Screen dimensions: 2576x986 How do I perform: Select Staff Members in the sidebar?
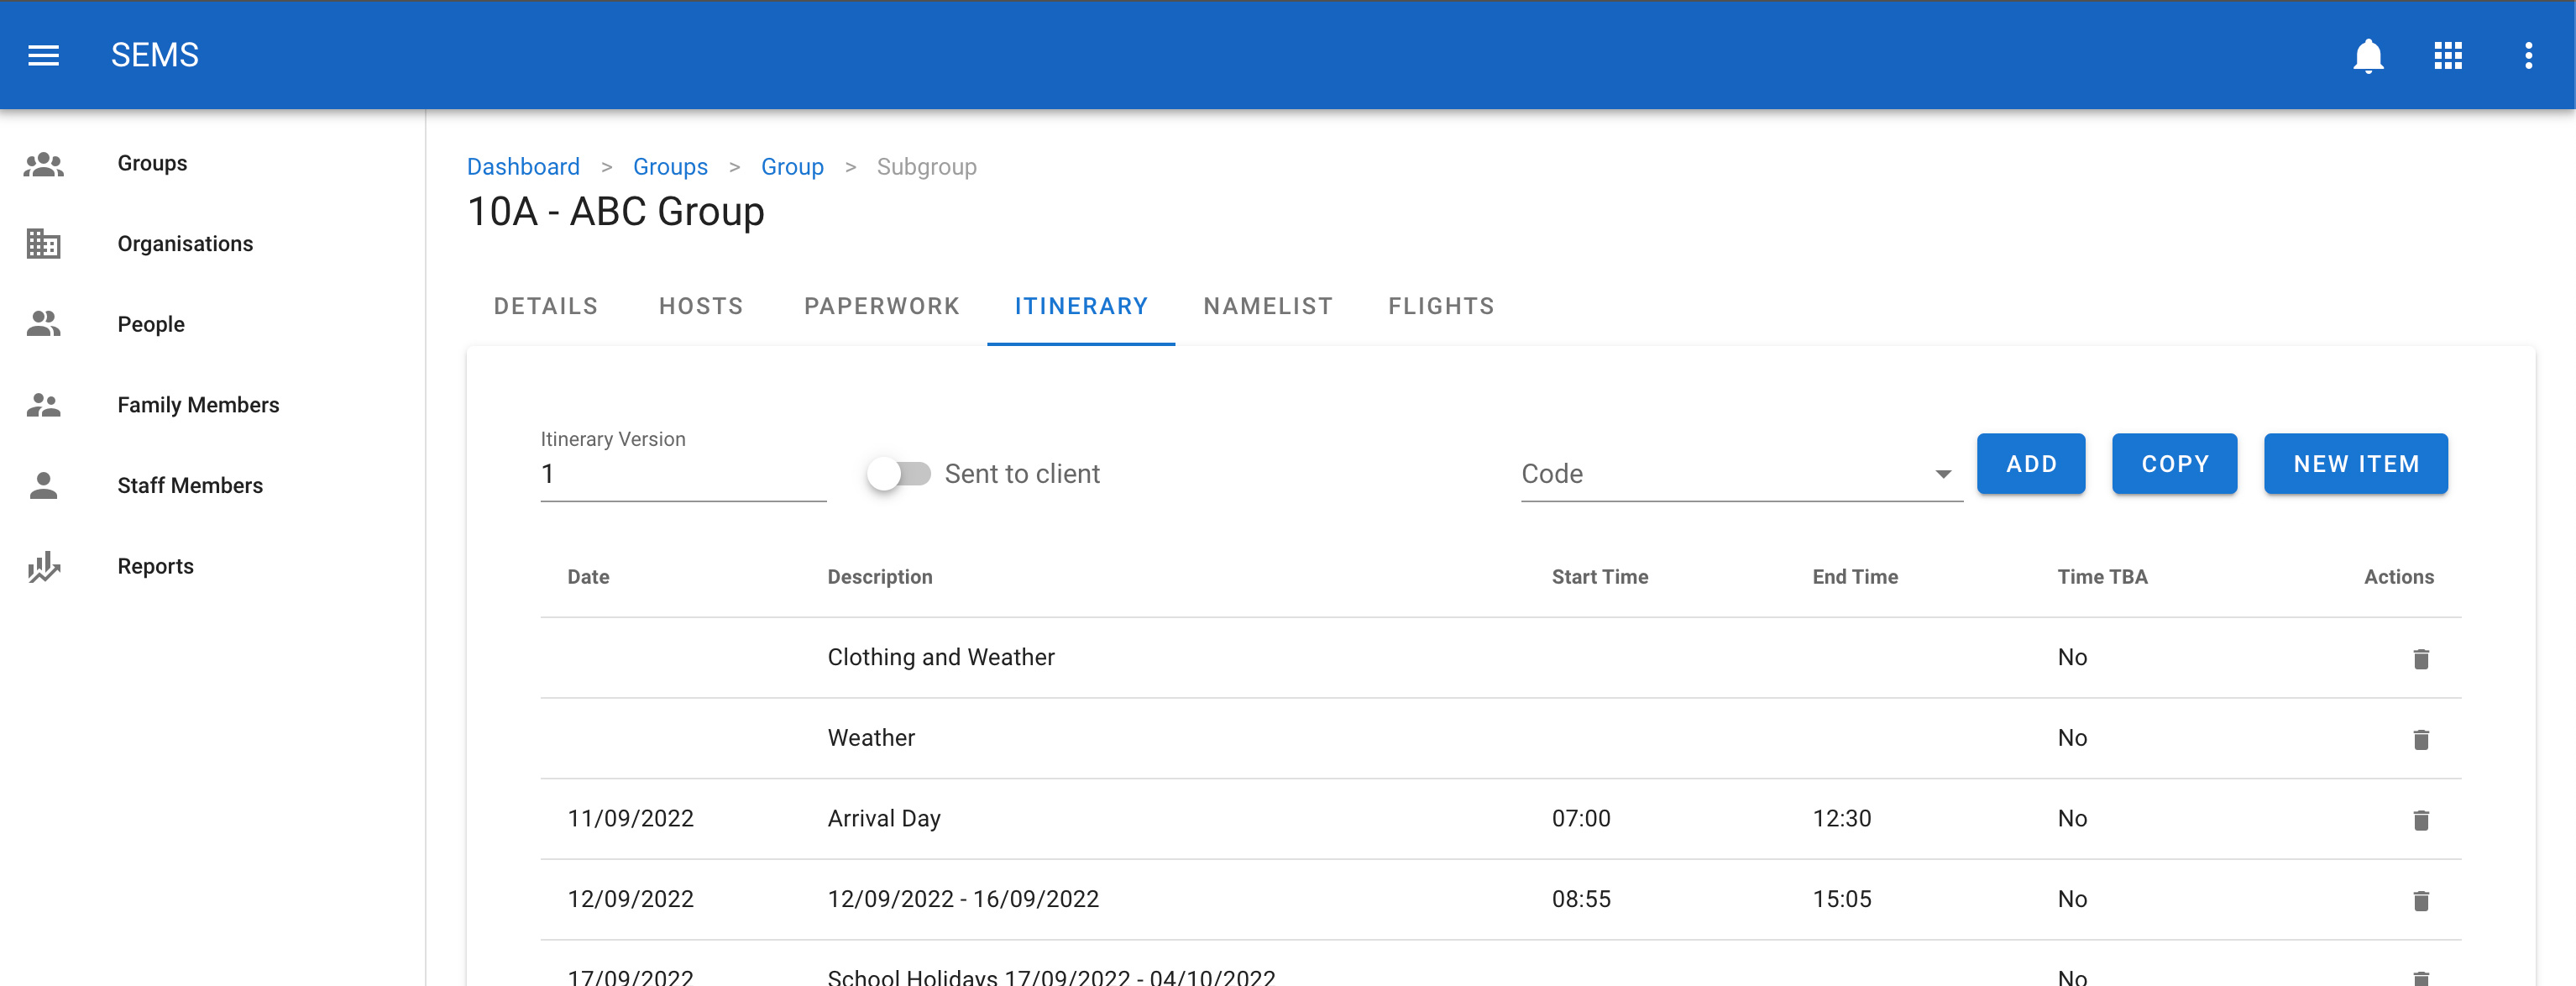189,485
